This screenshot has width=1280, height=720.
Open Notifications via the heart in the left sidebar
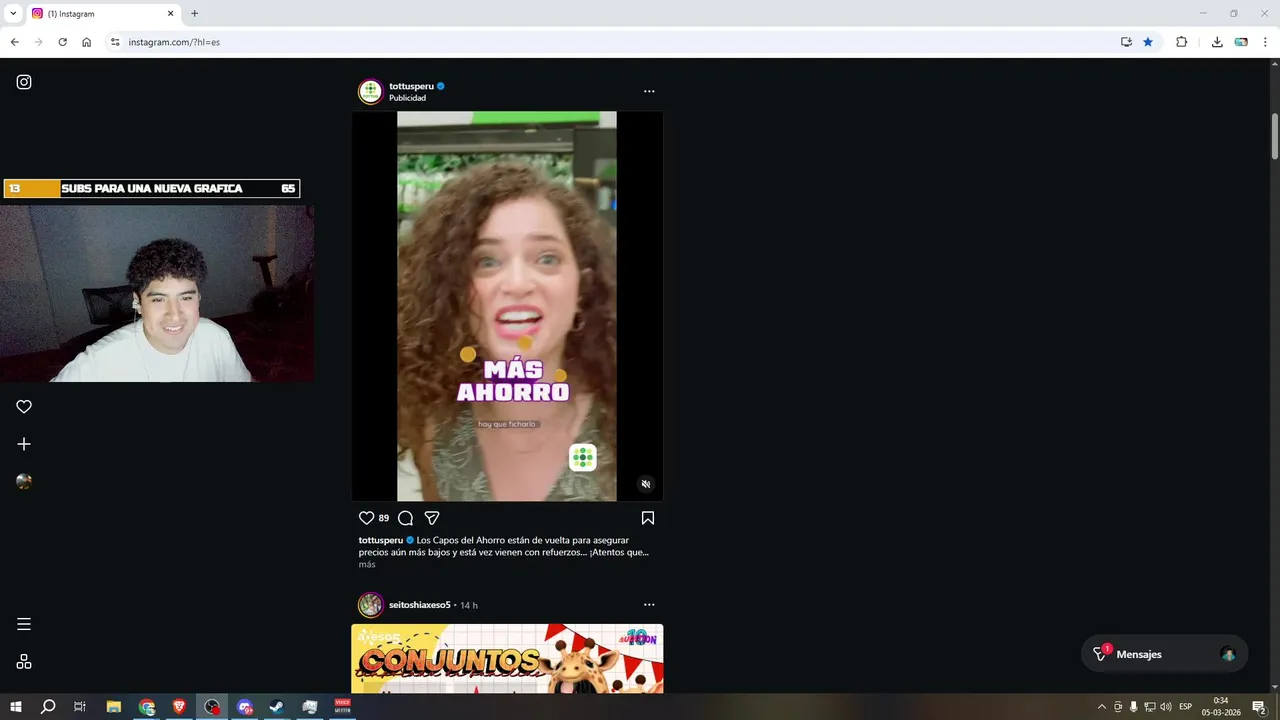[24, 407]
